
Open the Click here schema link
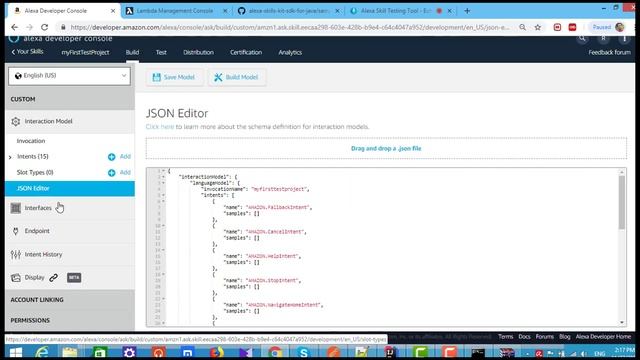coord(160,127)
